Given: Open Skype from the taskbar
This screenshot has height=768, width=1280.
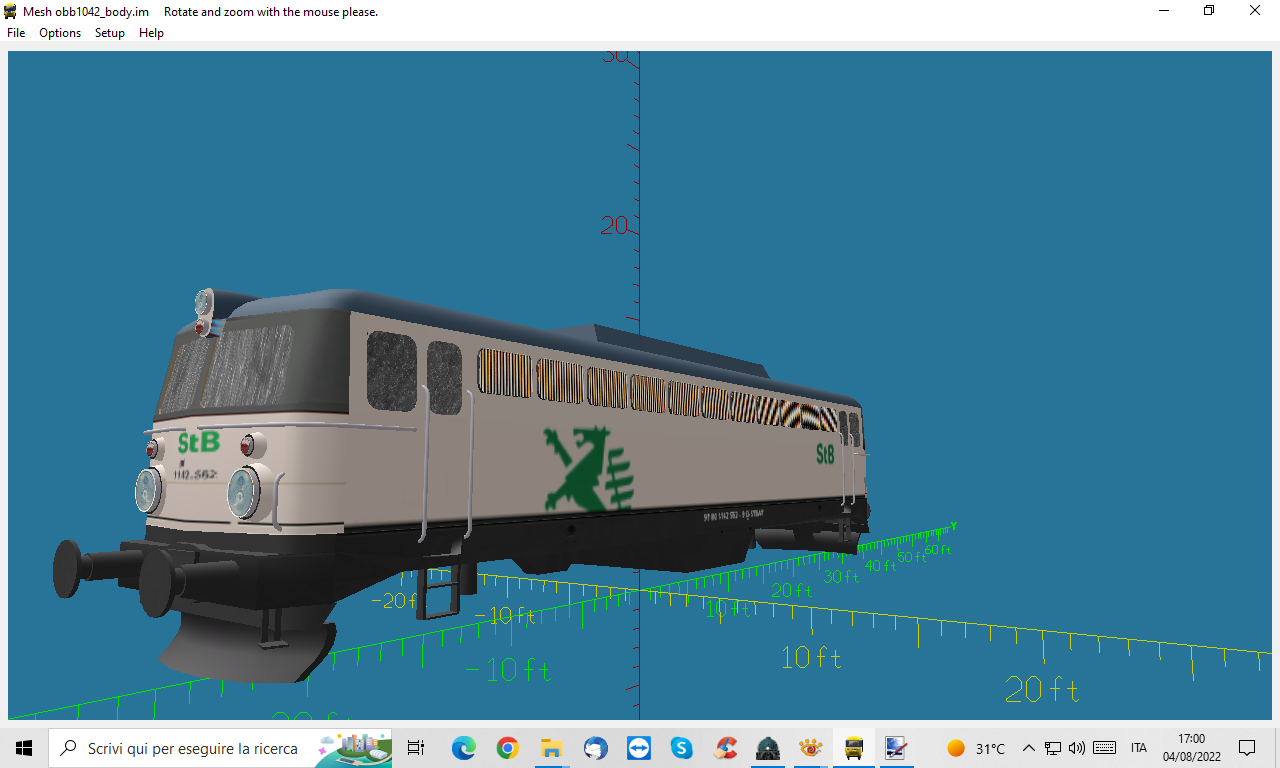Looking at the screenshot, I should point(682,748).
